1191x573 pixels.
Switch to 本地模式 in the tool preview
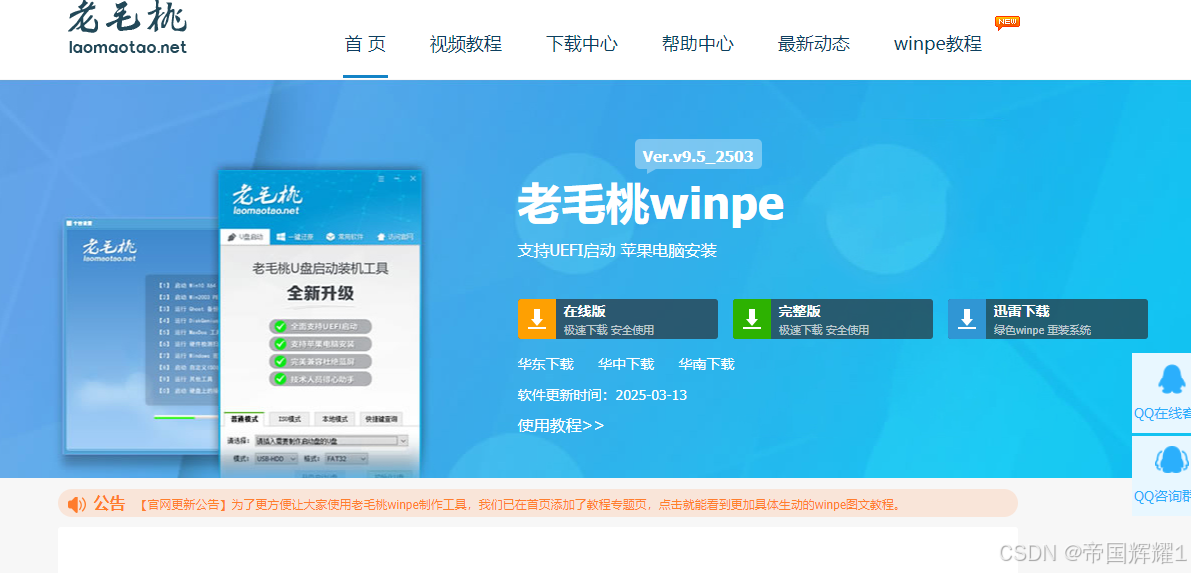coord(334,419)
